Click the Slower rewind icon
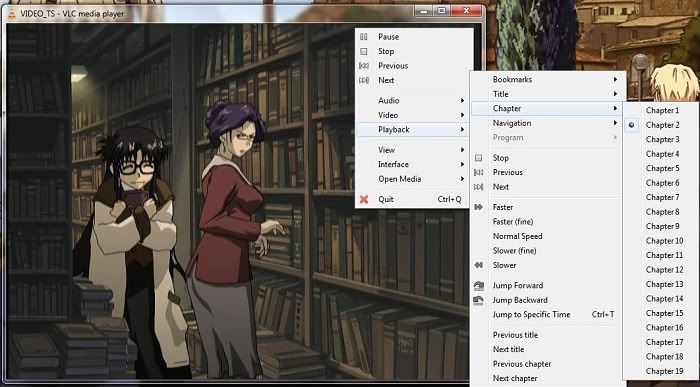 (479, 265)
